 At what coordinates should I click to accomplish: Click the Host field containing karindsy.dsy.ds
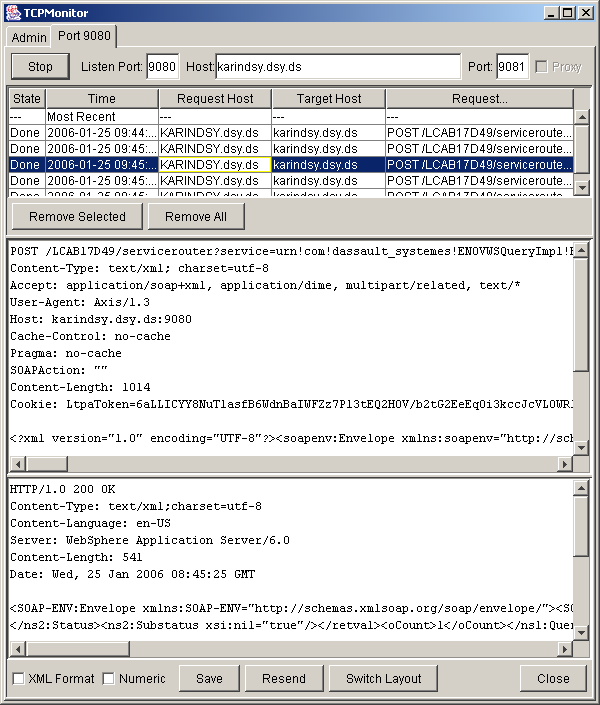point(338,67)
